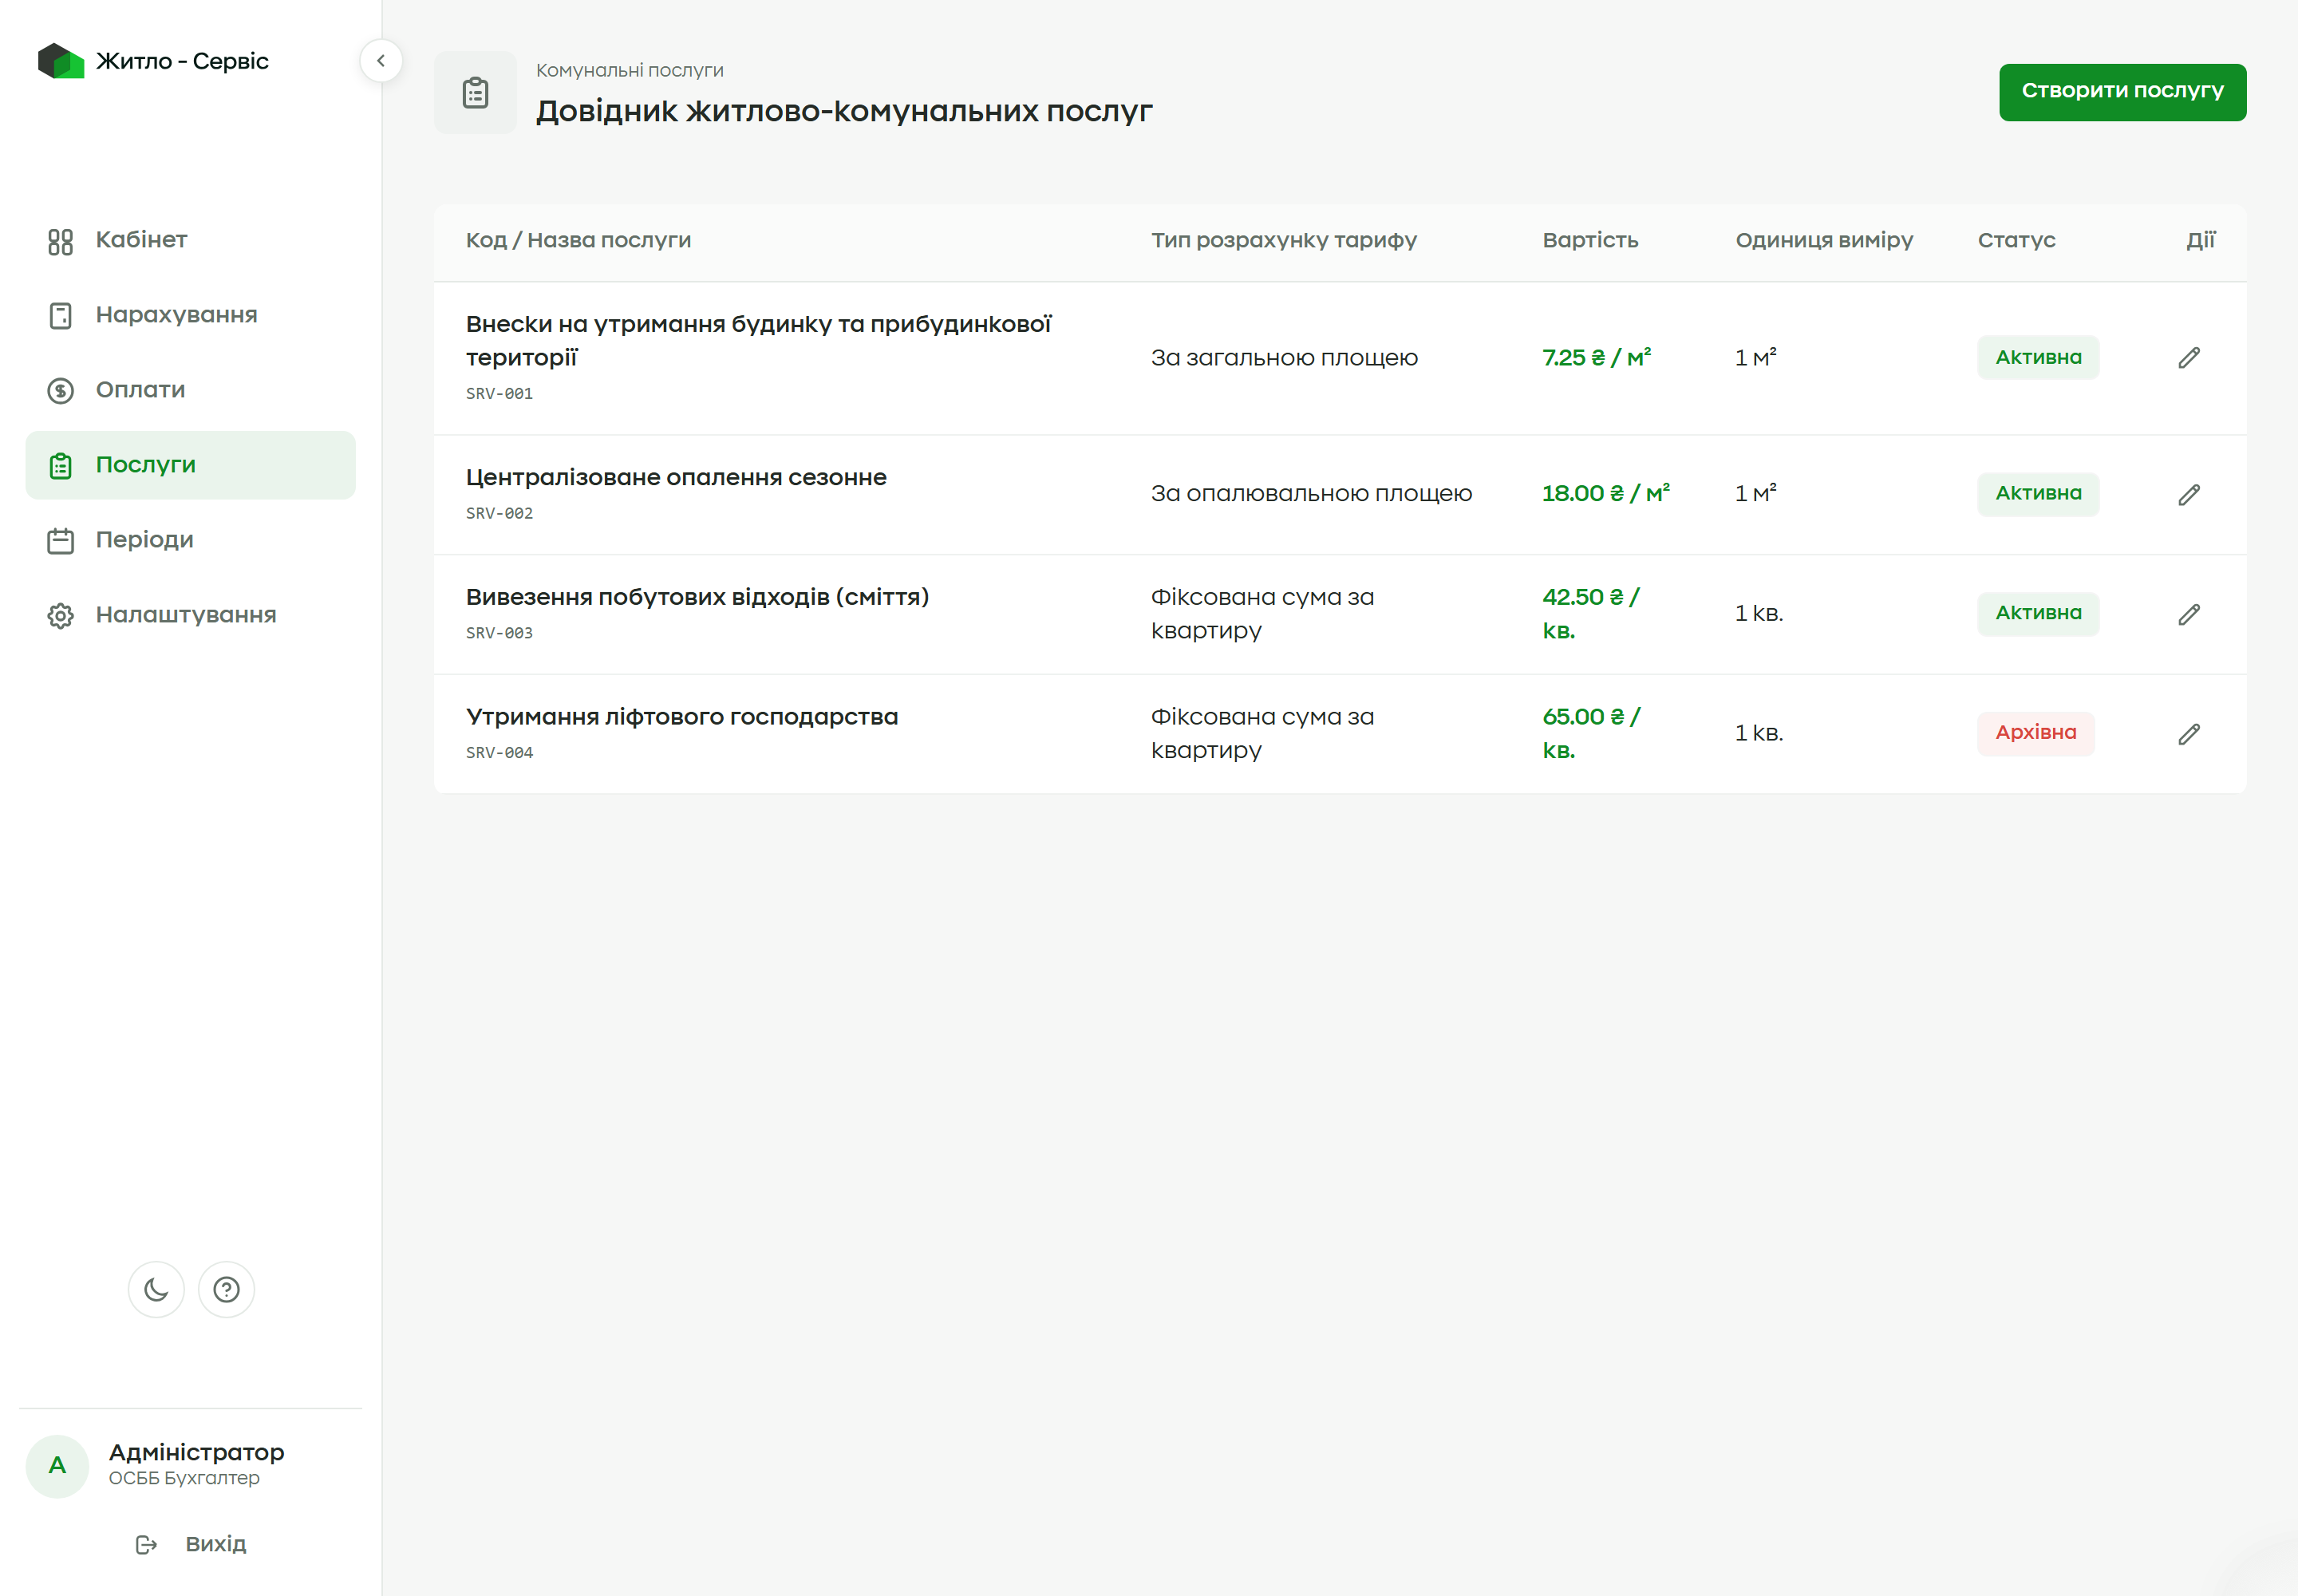The image size is (2298, 1596).
Task: Click the Вартість column header
Action: pos(1590,240)
